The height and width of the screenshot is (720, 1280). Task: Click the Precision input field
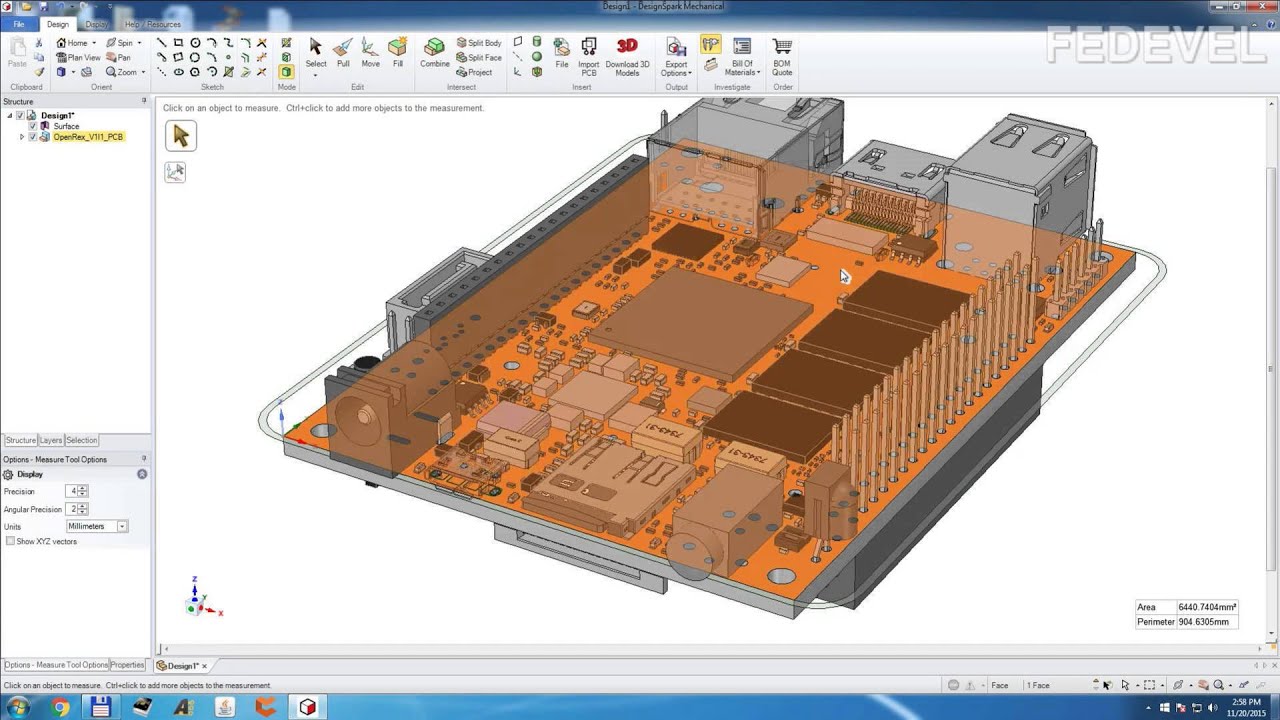pos(72,491)
